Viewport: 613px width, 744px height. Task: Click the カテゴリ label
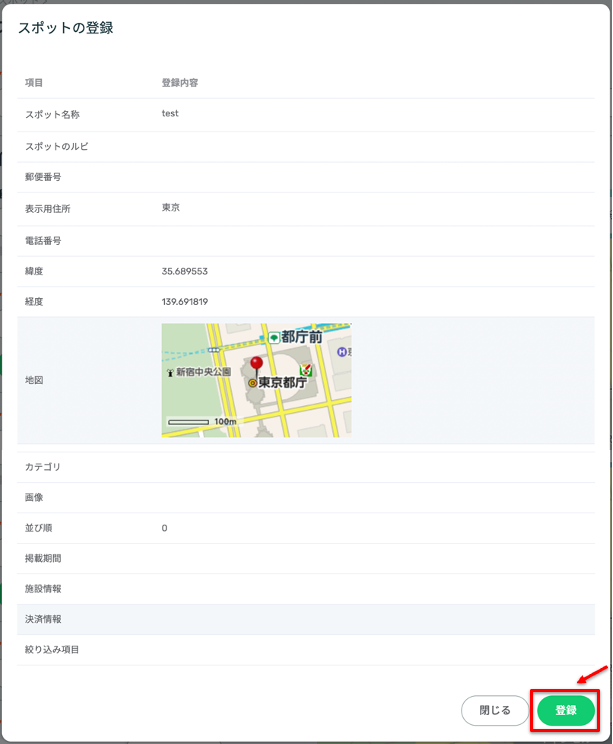click(x=43, y=467)
